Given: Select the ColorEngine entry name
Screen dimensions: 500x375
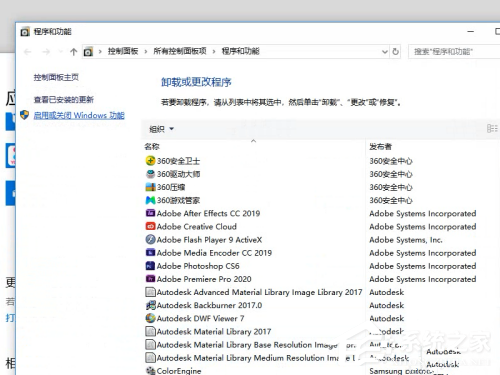Looking at the screenshot, I should [x=179, y=371].
